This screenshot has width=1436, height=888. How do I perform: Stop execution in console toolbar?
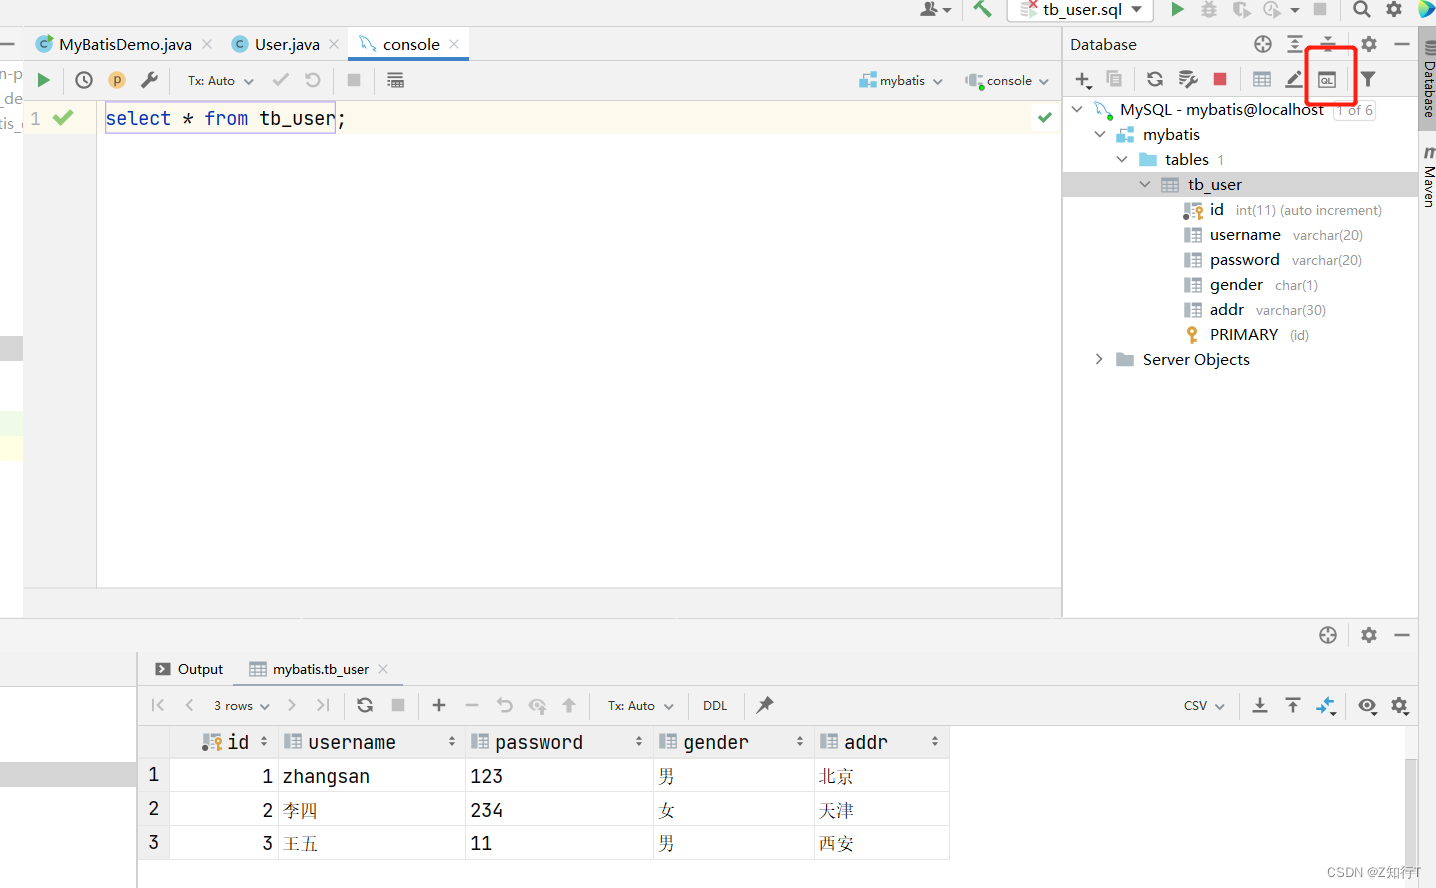pos(354,80)
